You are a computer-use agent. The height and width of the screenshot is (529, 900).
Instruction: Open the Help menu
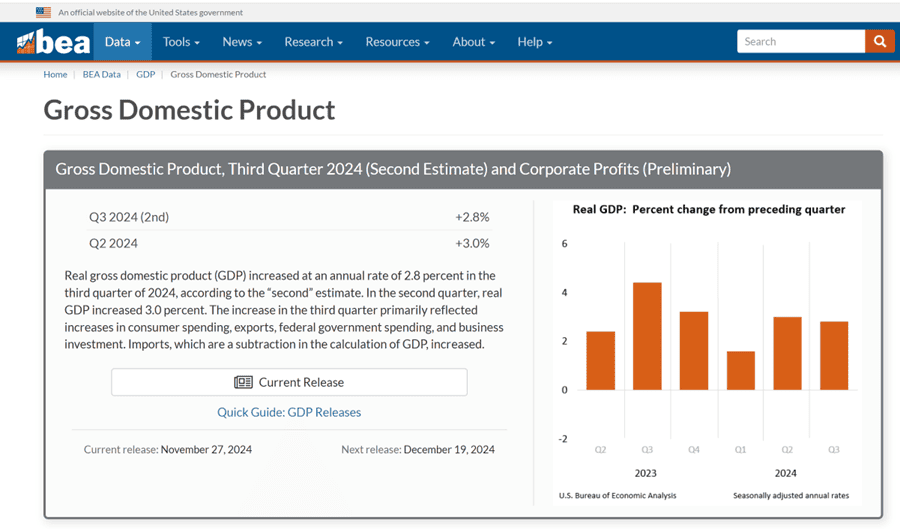point(535,42)
